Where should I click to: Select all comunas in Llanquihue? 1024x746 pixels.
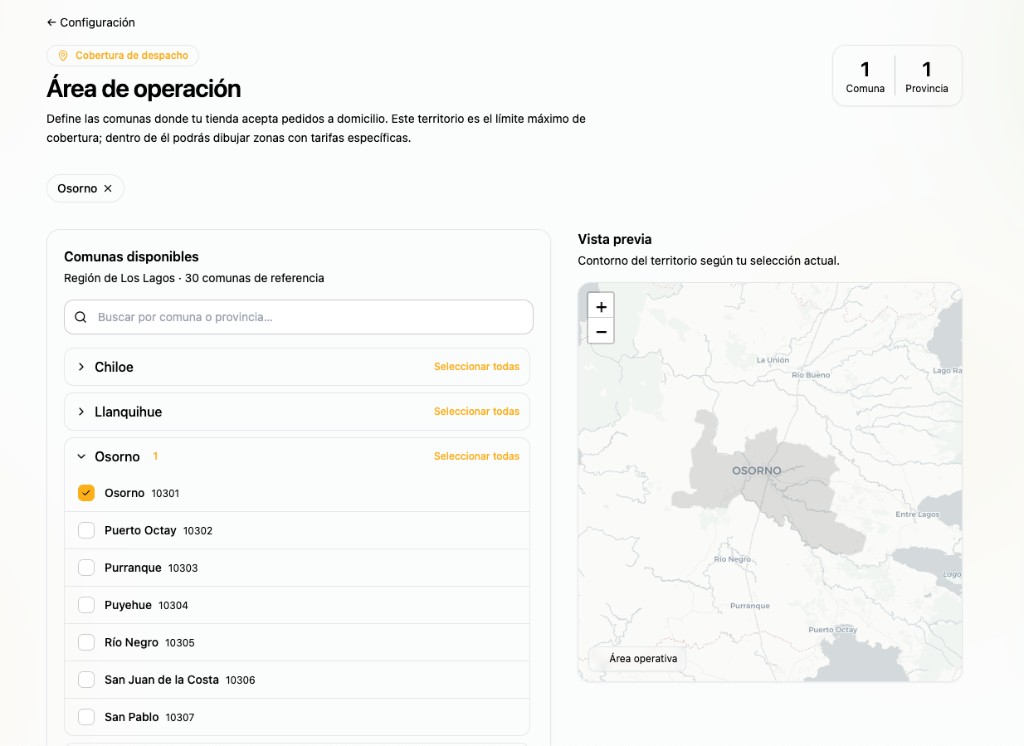click(x=476, y=412)
